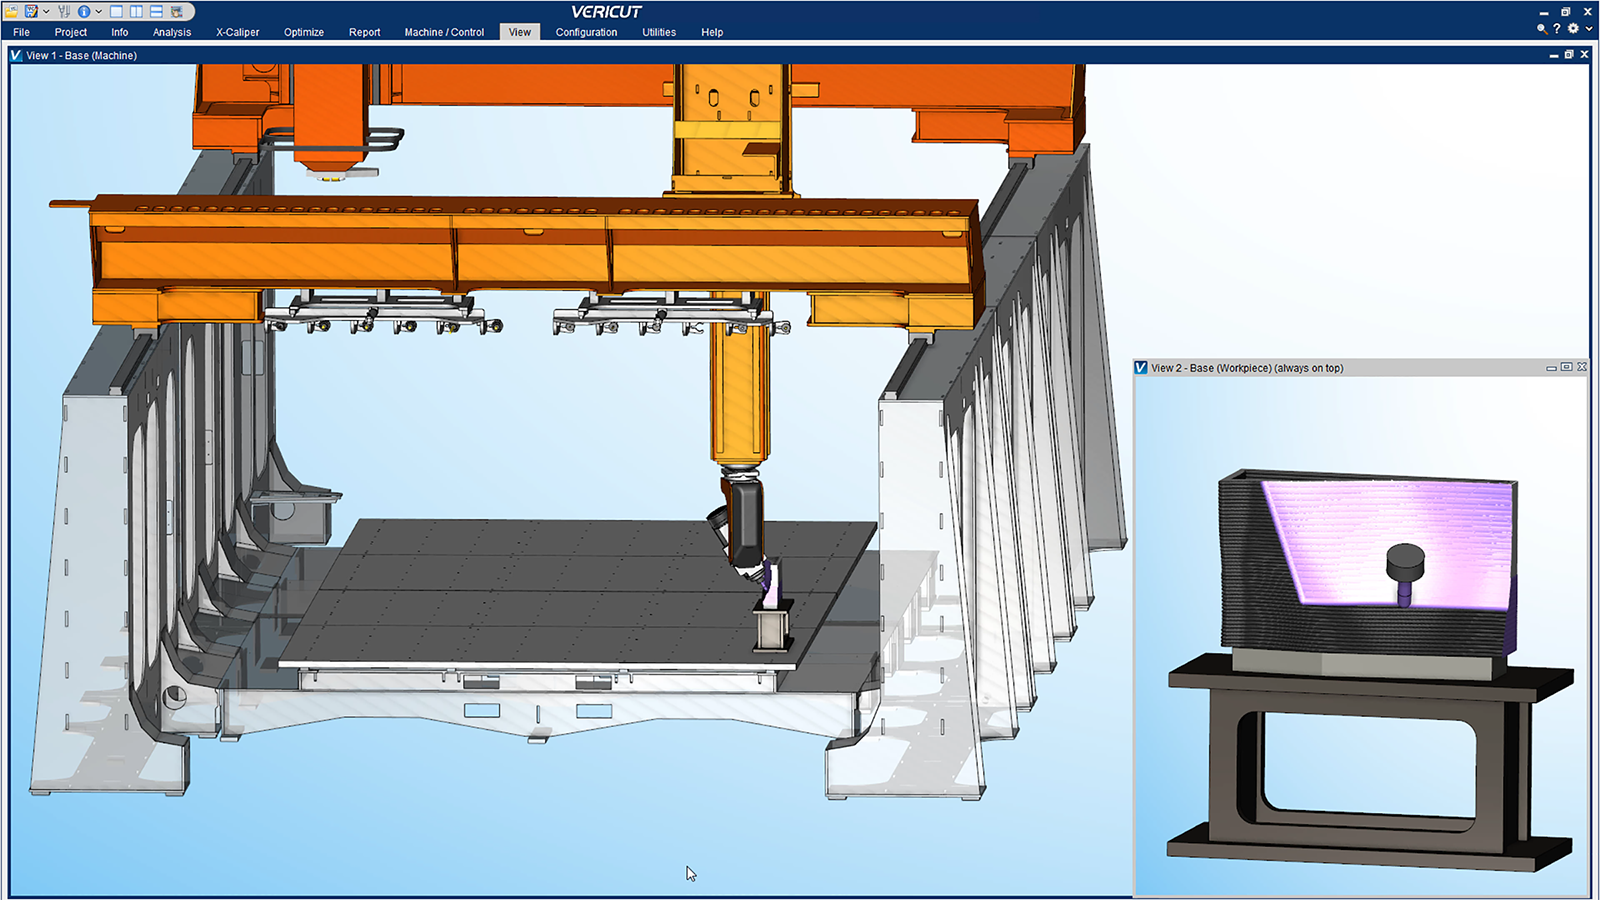The width and height of the screenshot is (1600, 900).
Task: Expand the chevron beside the gear icon
Action: click(1589, 29)
